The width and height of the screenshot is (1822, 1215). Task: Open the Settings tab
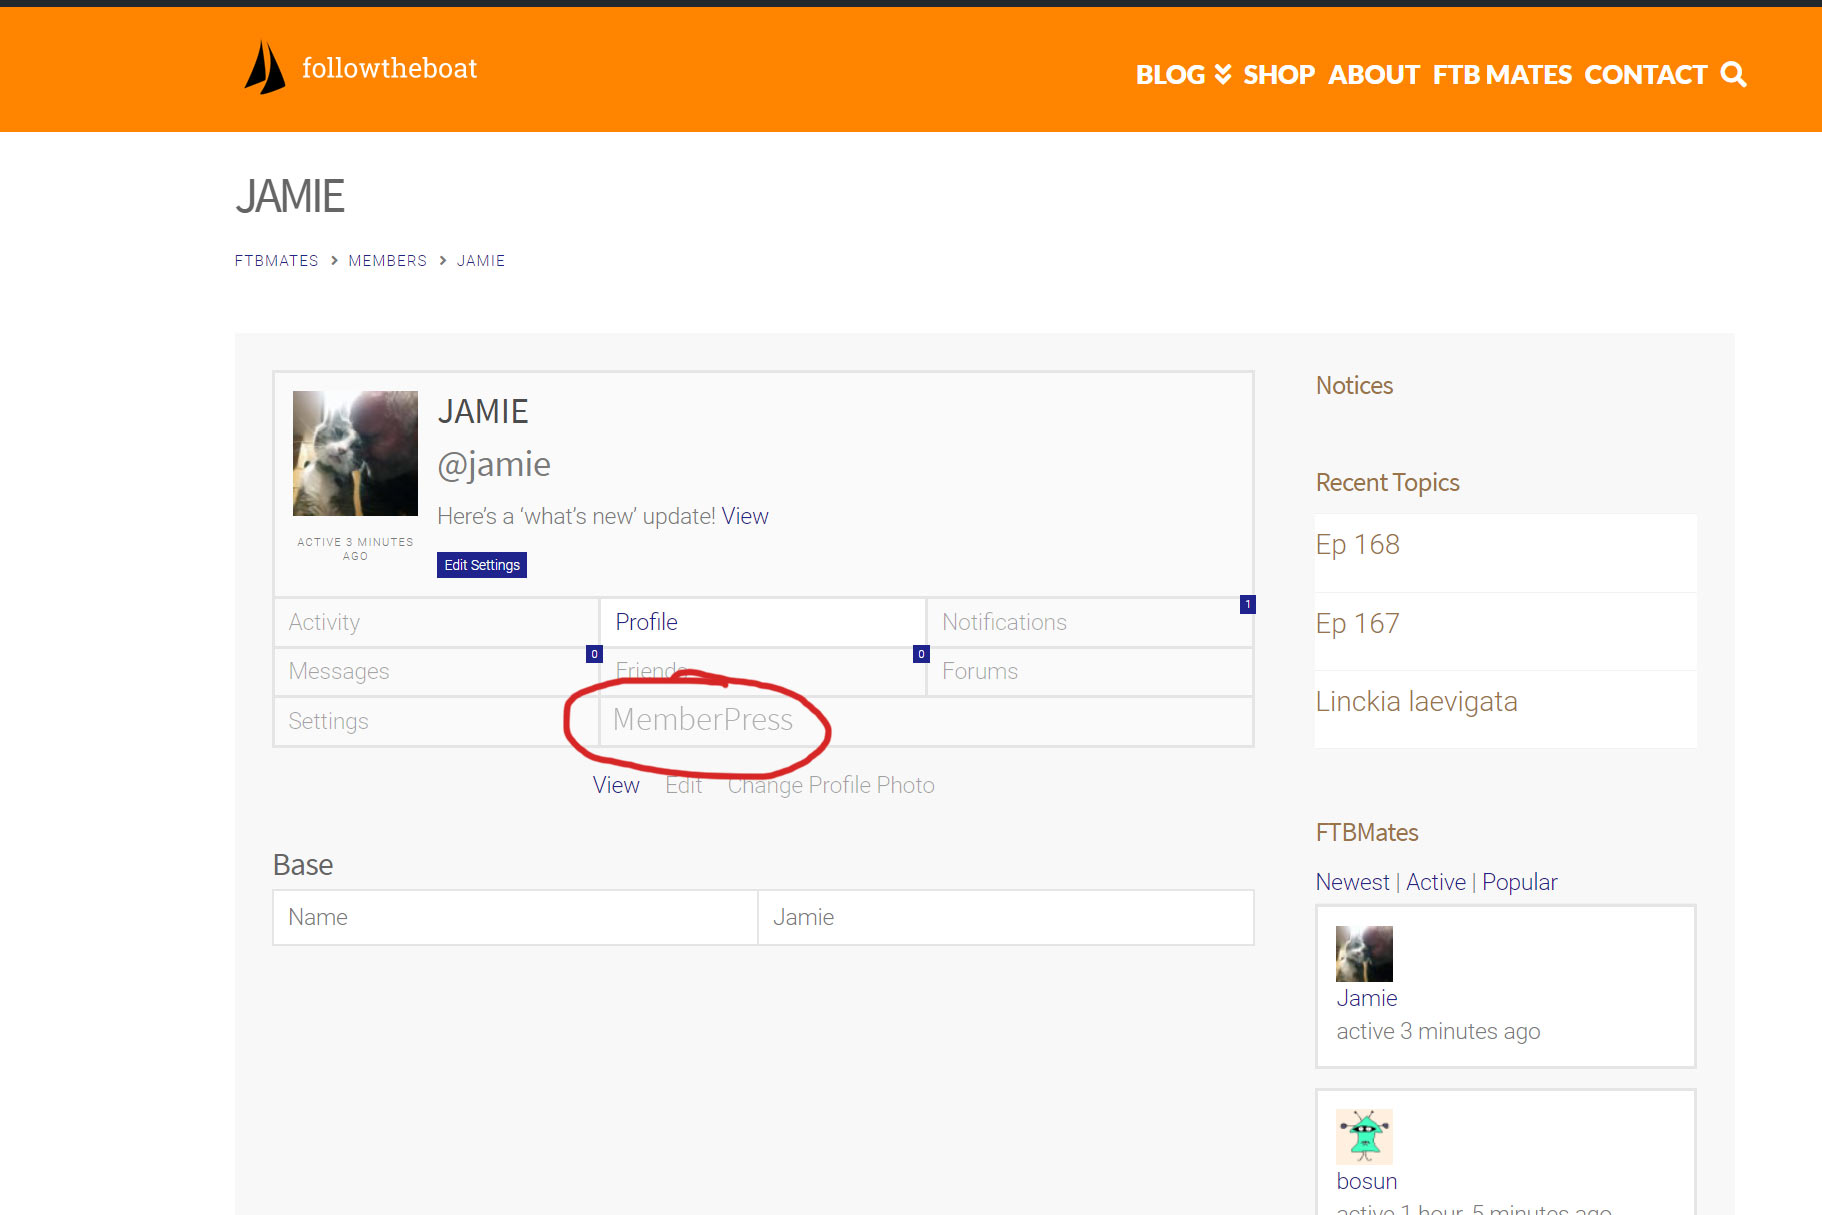click(x=436, y=721)
